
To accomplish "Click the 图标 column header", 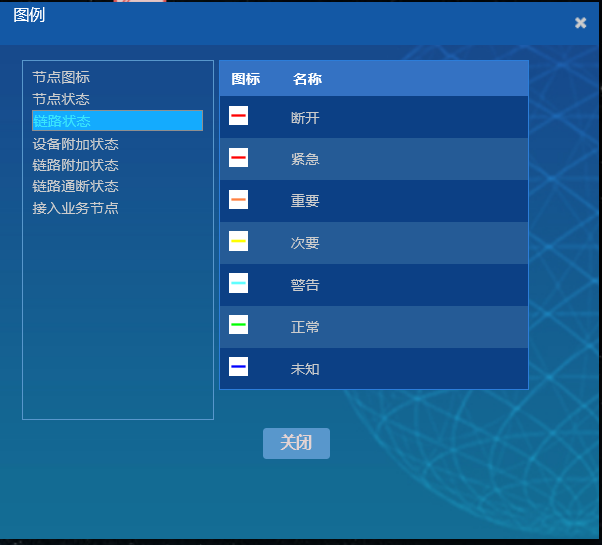I will point(246,79).
